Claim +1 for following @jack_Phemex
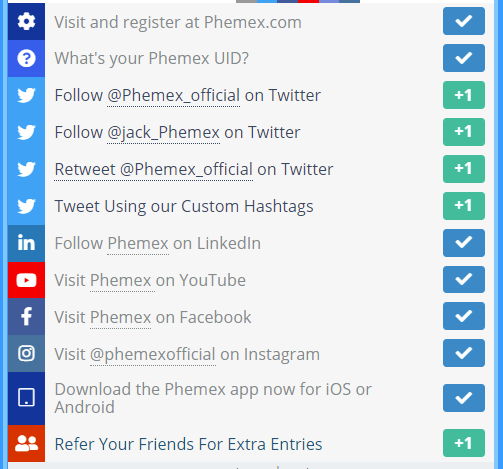Viewport: 503px width, 469px height. (x=464, y=132)
